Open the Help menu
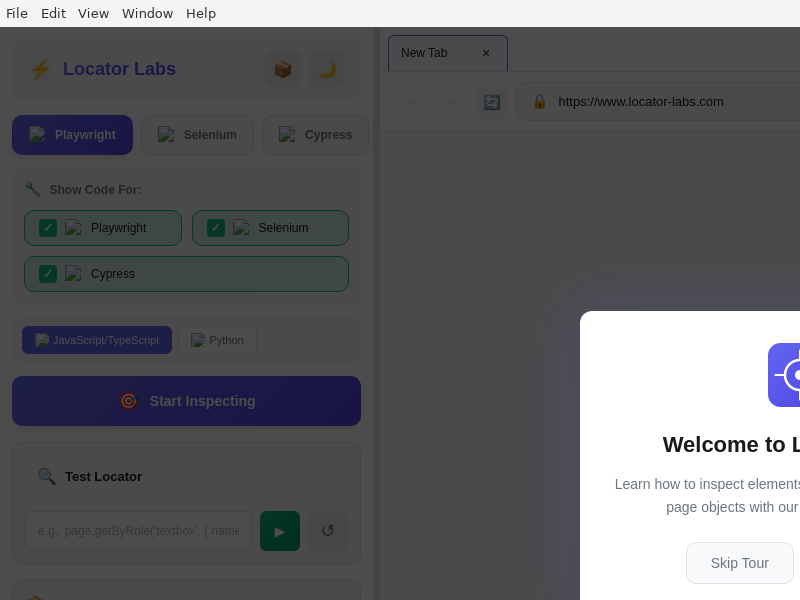The width and height of the screenshot is (800, 600). click(201, 13)
